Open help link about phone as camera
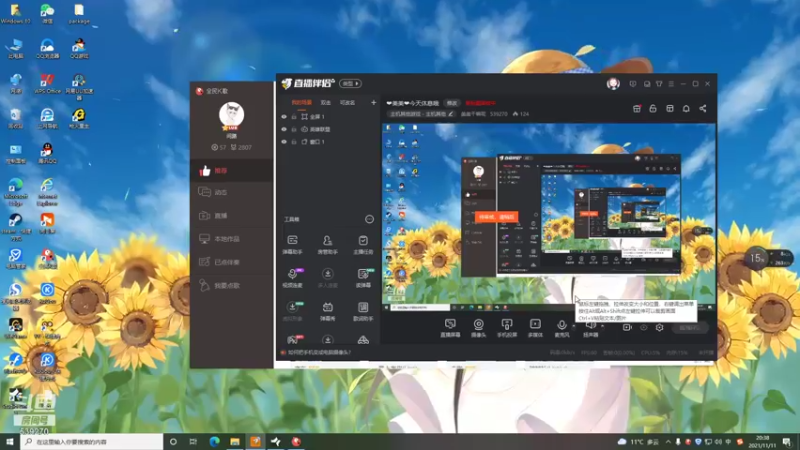Viewport: 800px width, 450px height. pos(319,353)
